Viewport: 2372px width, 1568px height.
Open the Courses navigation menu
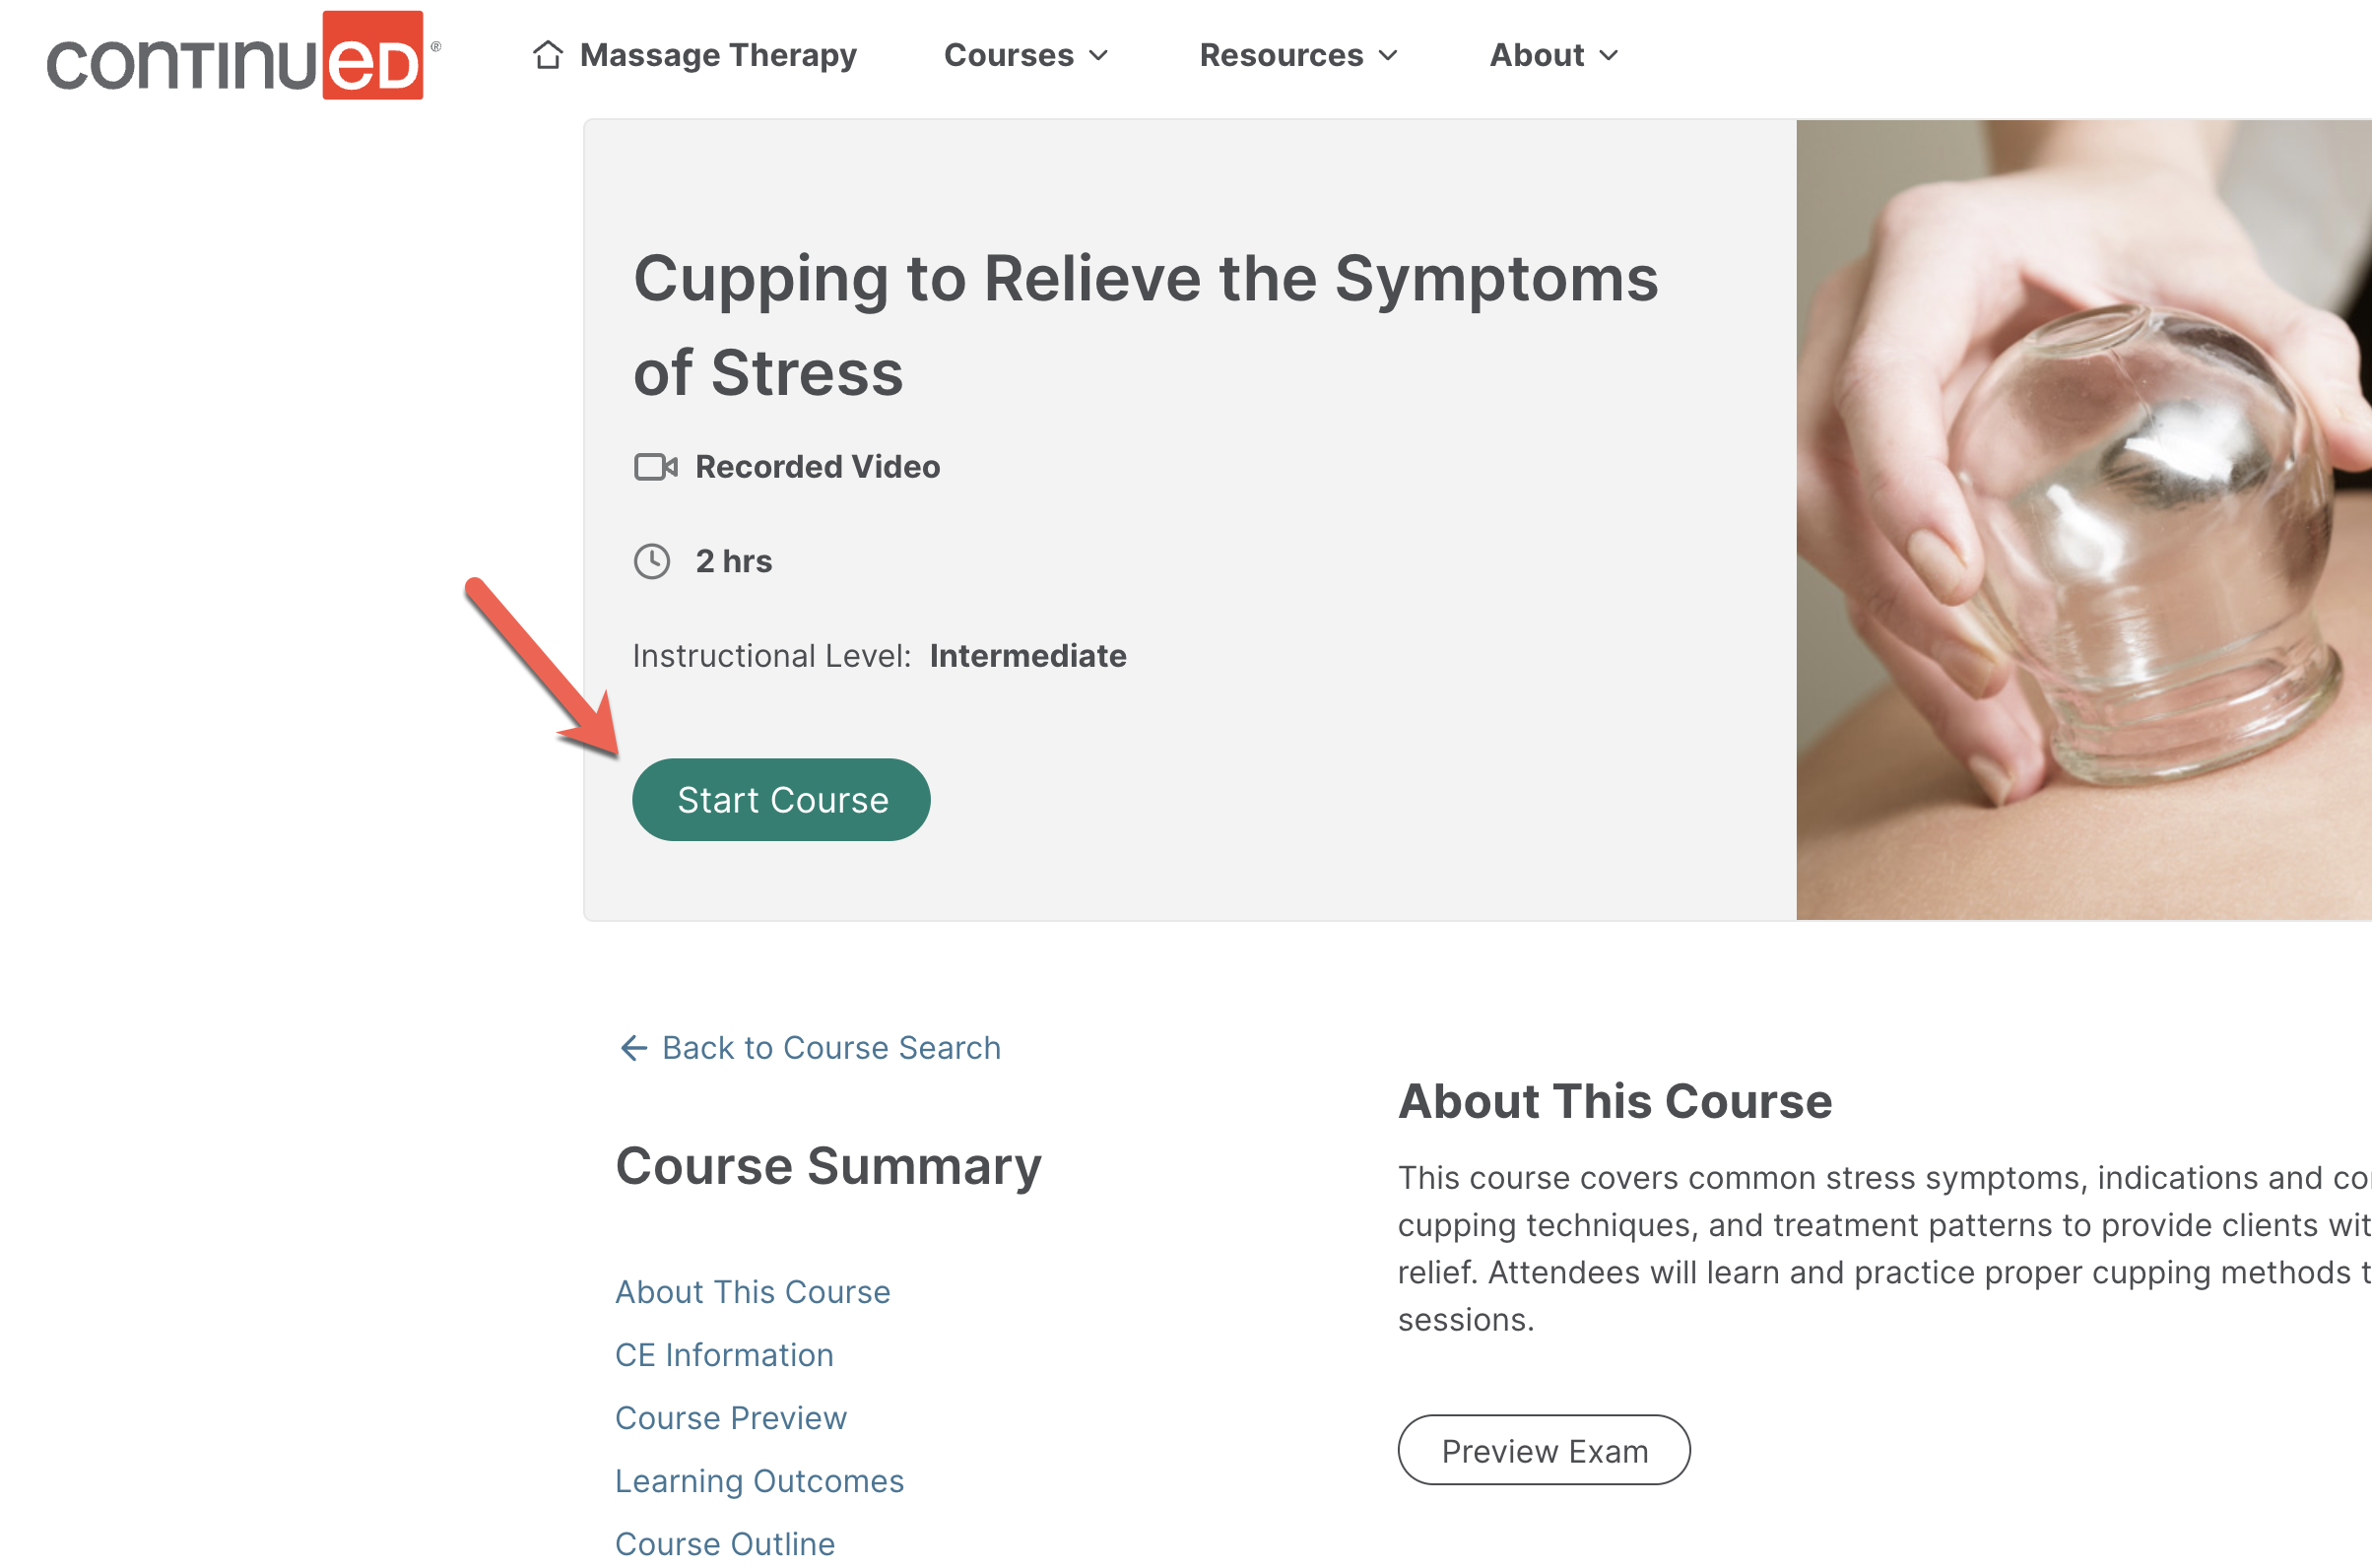pos(1011,55)
